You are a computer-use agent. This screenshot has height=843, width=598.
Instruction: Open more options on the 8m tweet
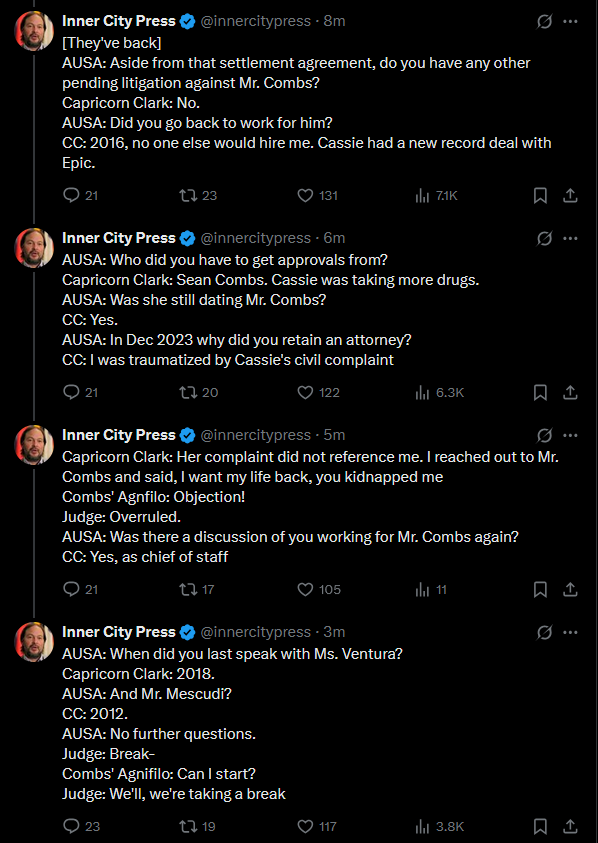coord(570,22)
